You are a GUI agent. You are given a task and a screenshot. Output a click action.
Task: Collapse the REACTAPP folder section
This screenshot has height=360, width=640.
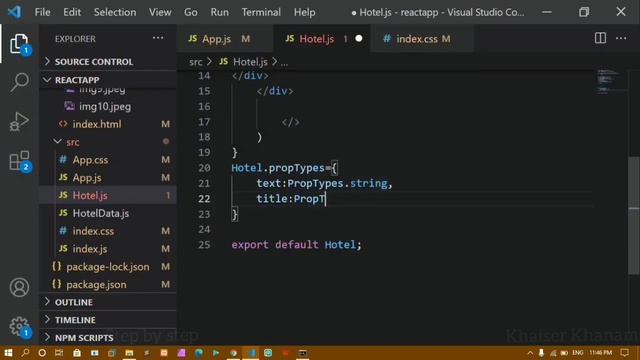pos(108,80)
